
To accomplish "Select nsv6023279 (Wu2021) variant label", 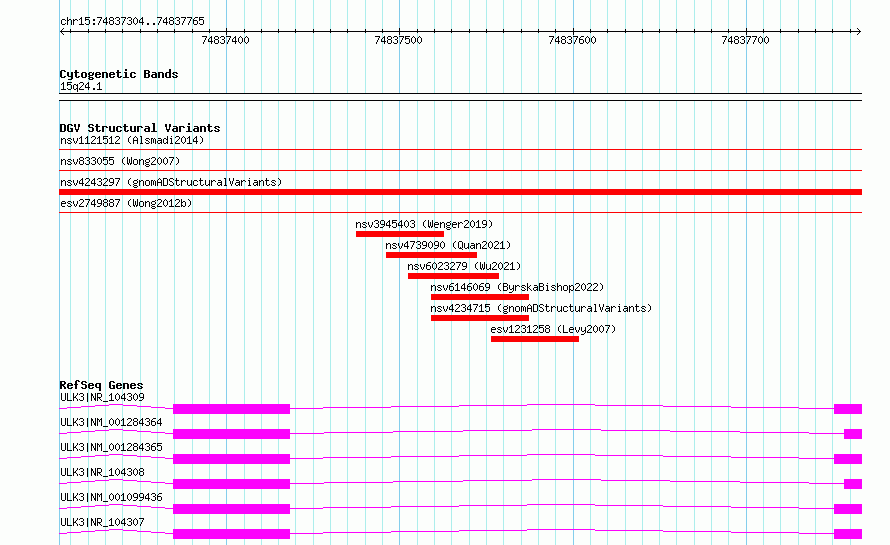I will [464, 266].
